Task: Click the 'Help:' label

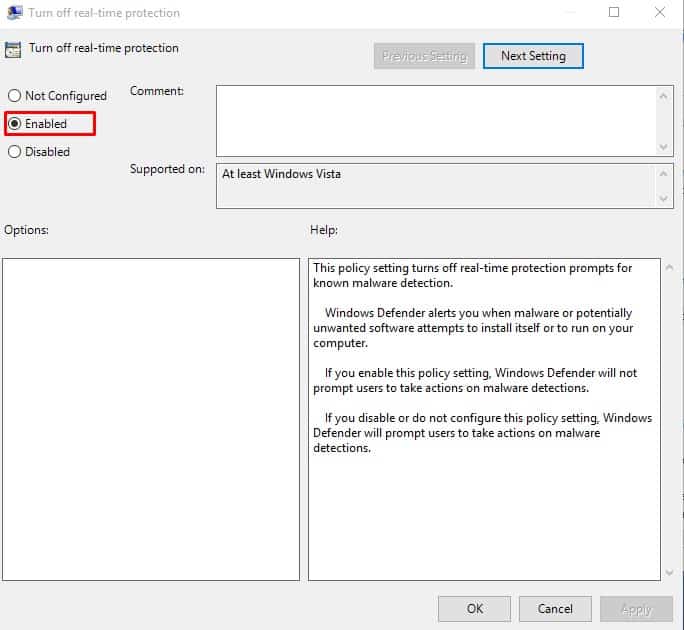Action: [x=324, y=230]
